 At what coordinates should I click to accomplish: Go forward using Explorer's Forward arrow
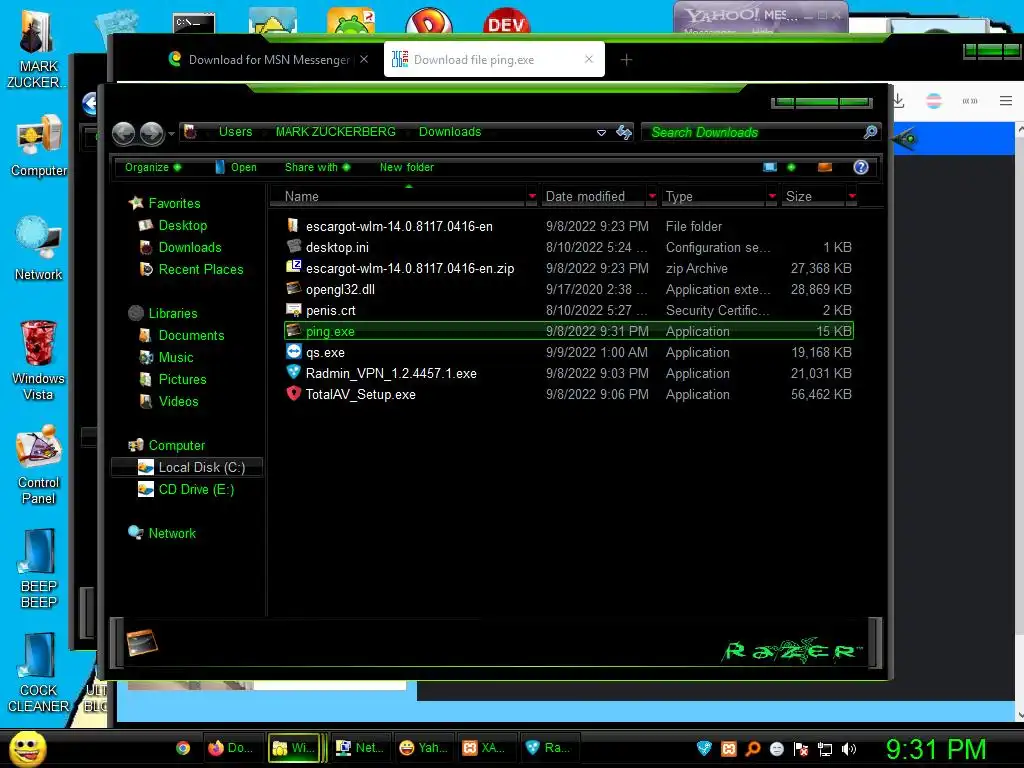[152, 133]
